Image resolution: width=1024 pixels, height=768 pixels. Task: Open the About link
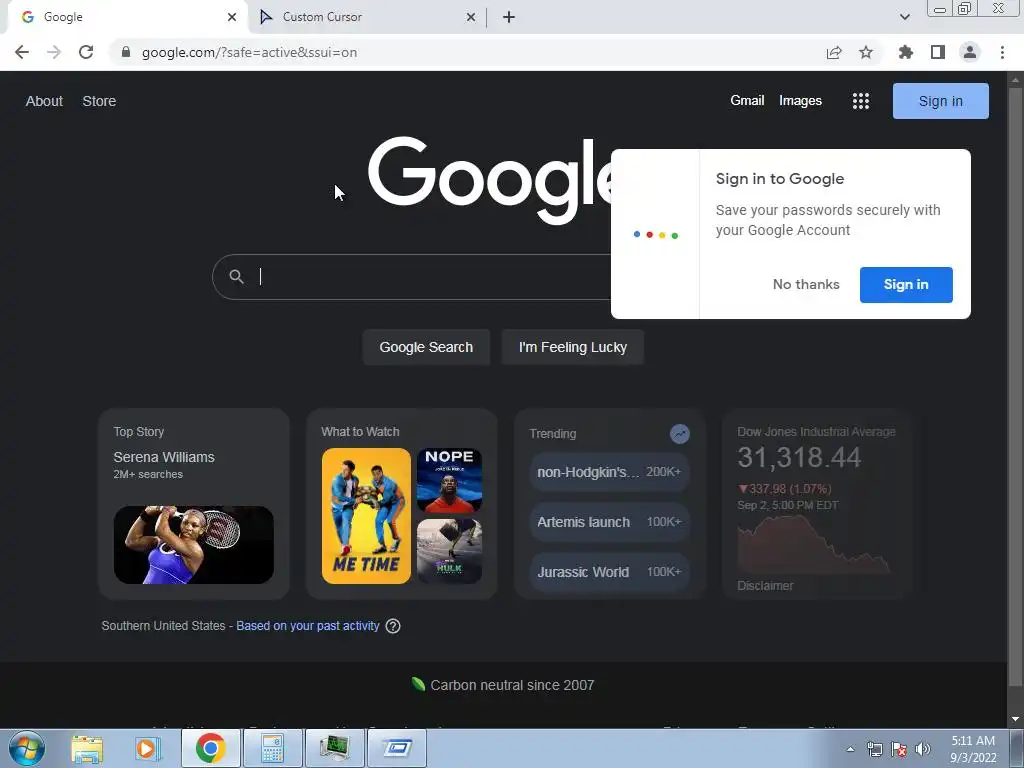[x=44, y=101]
